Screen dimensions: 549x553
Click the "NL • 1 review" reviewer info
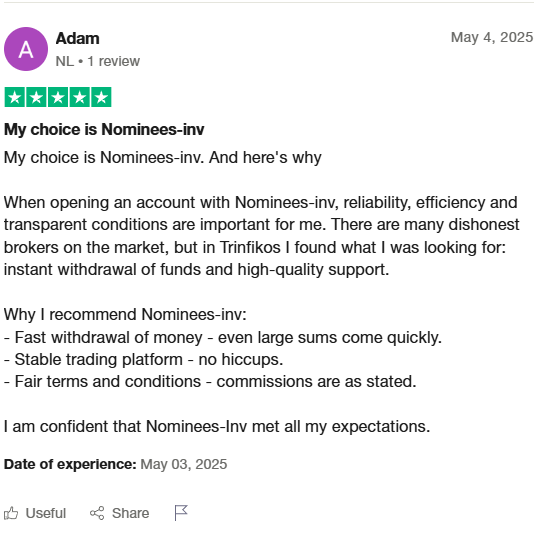[x=98, y=61]
